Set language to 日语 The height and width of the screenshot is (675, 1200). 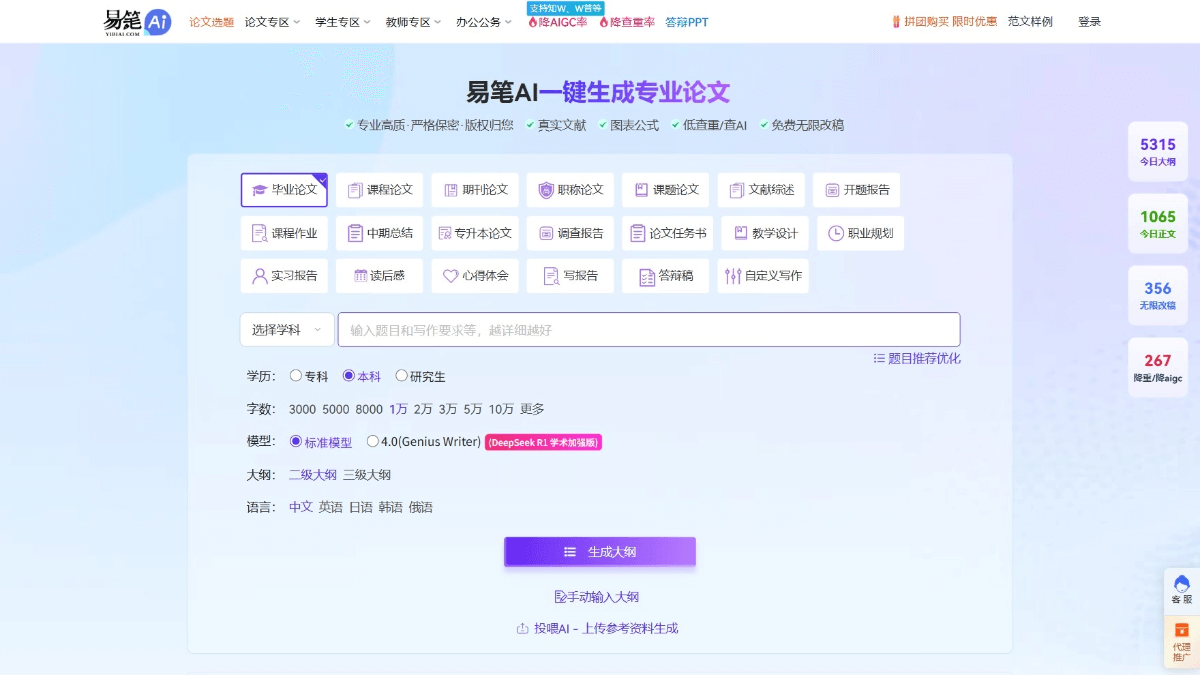coord(361,507)
